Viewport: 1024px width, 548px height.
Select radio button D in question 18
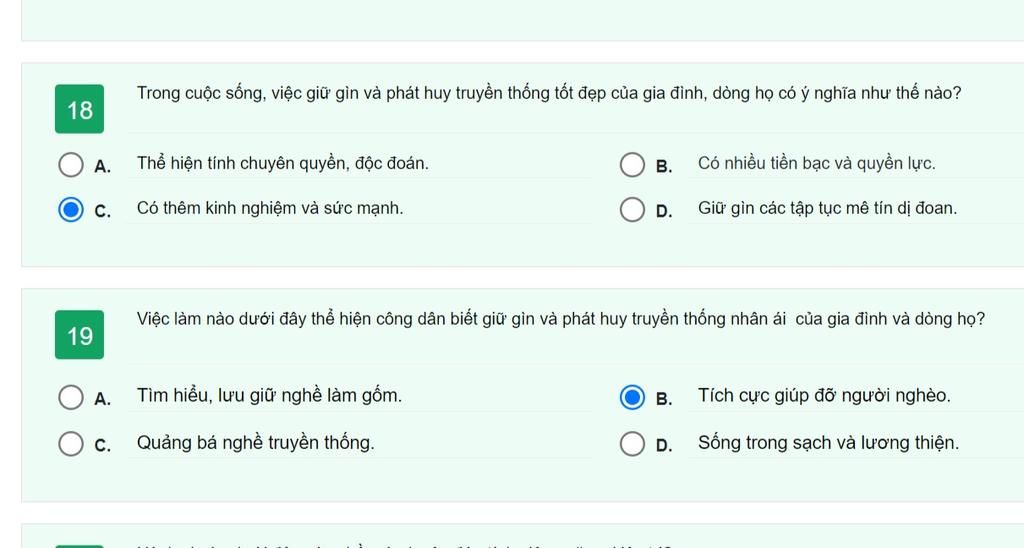(632, 210)
